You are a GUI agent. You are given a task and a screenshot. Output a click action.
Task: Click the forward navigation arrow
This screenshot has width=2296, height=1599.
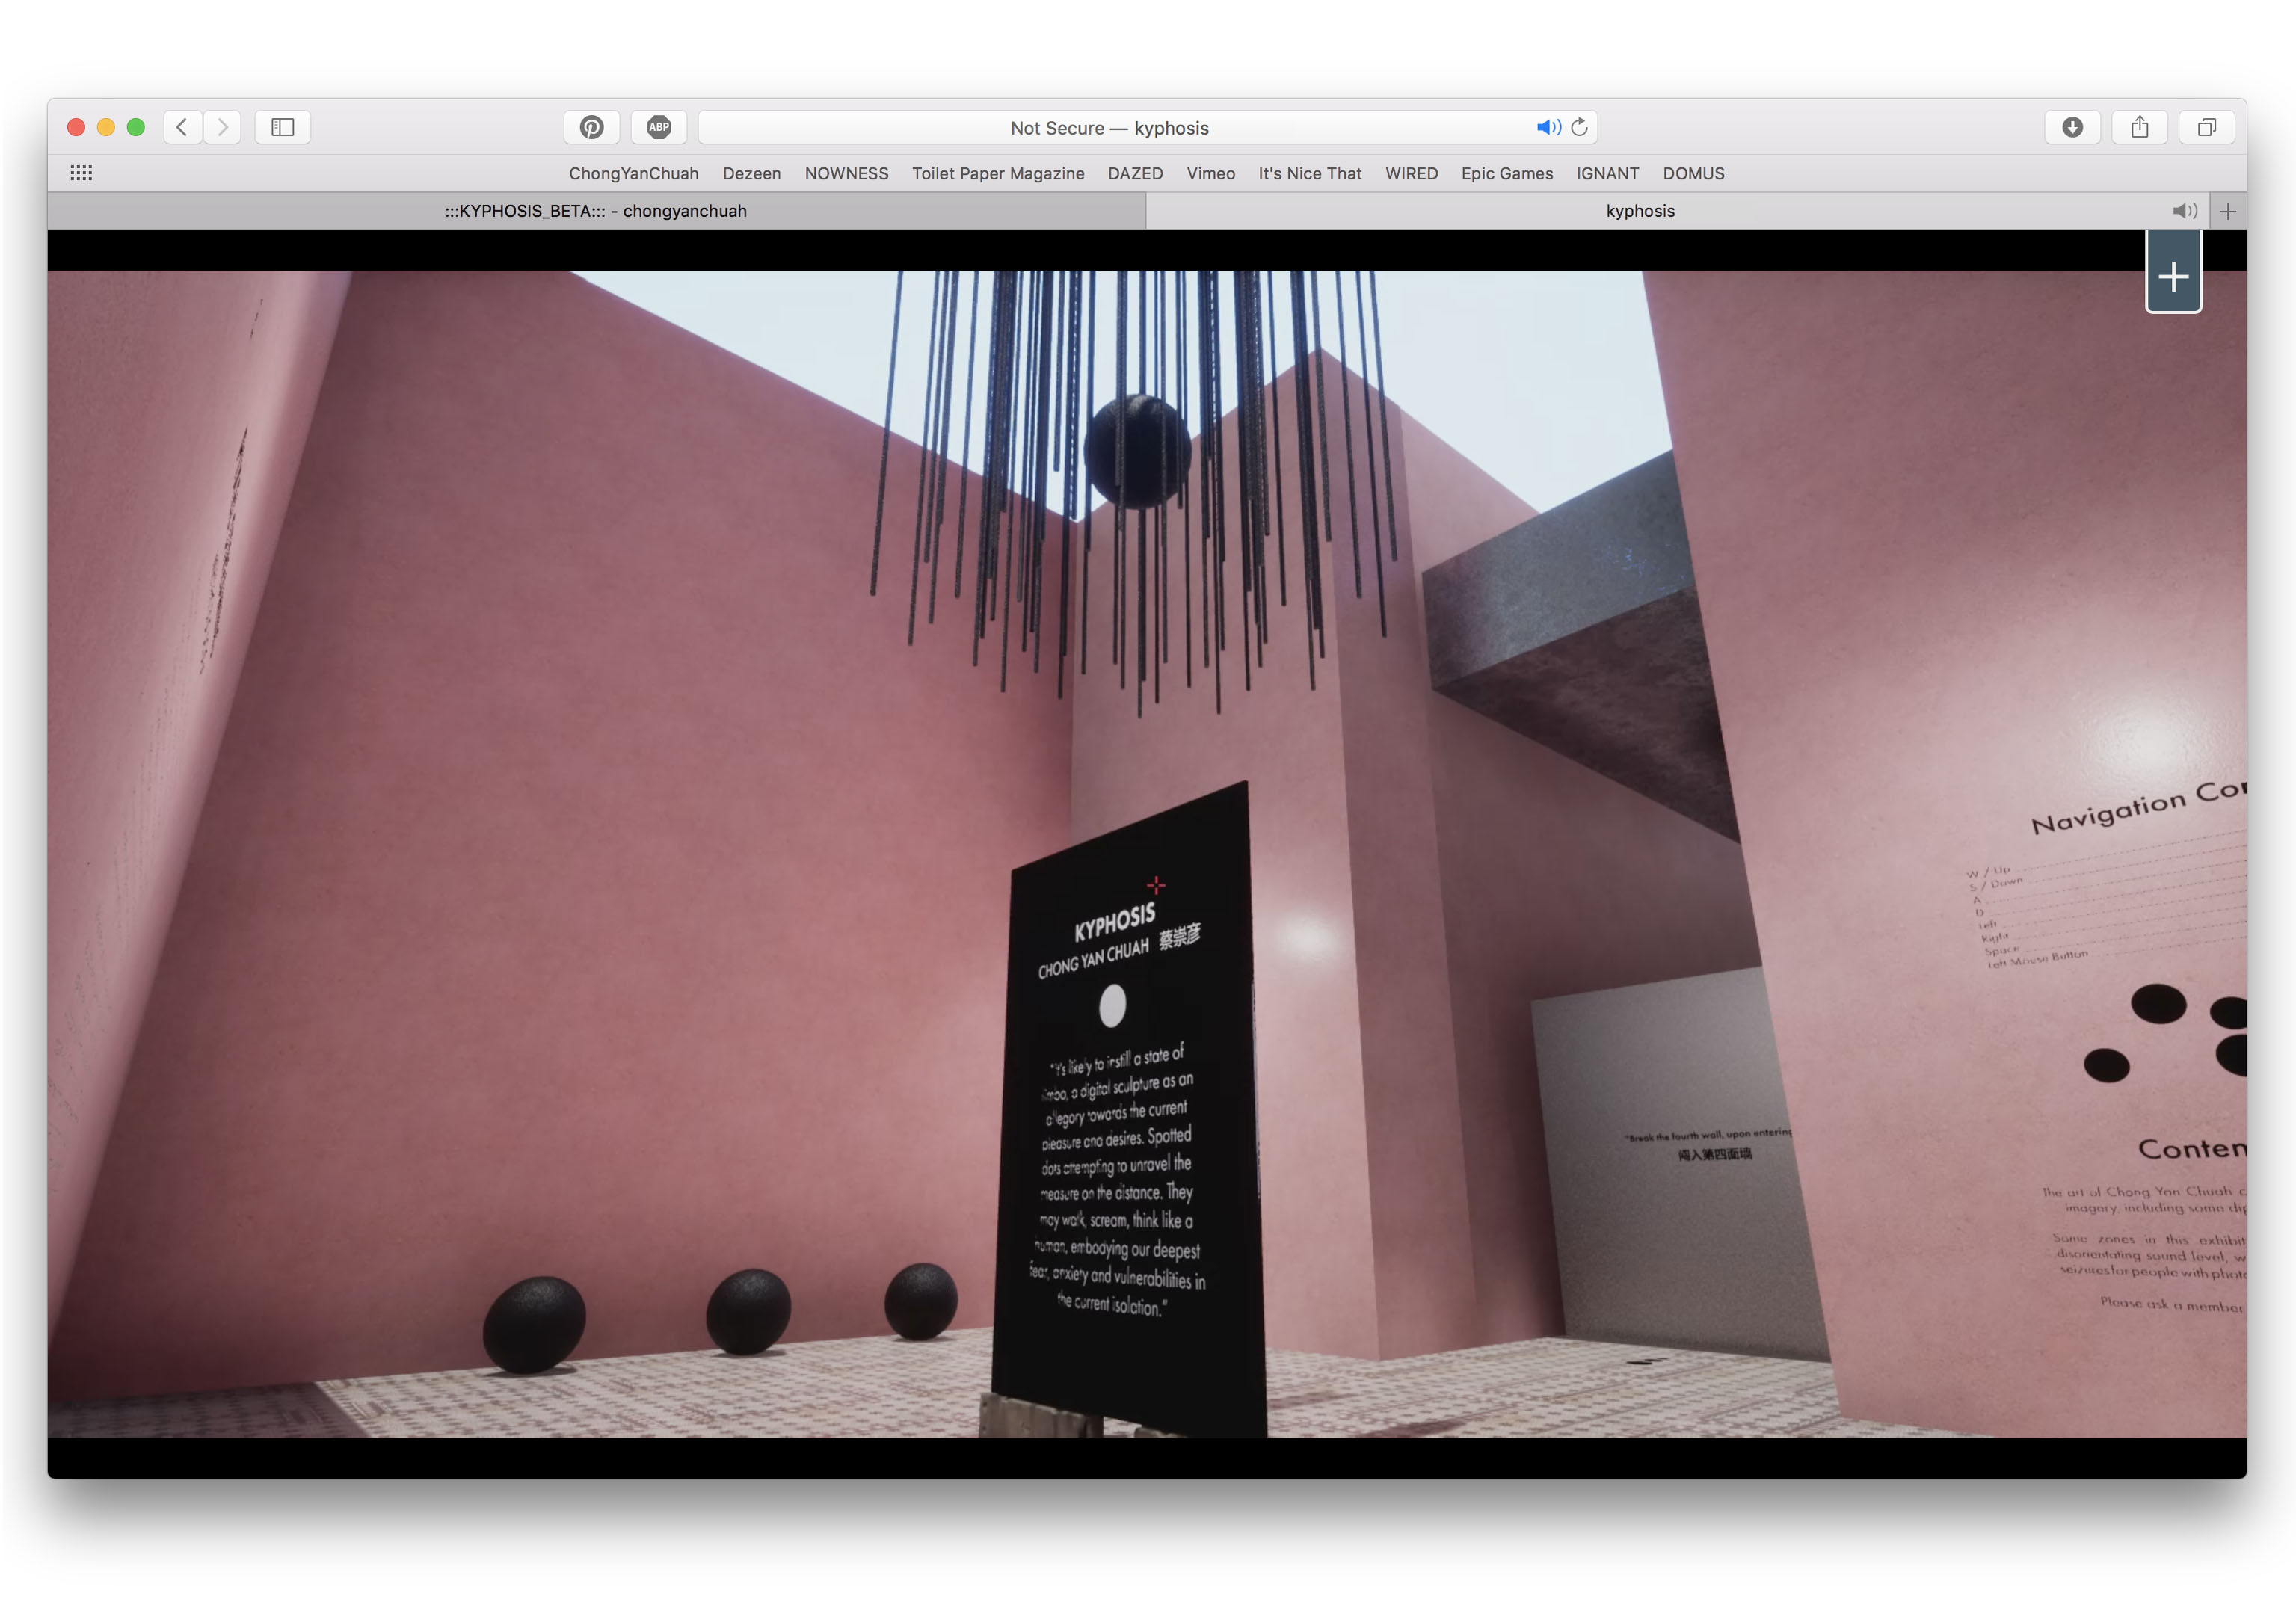222,127
